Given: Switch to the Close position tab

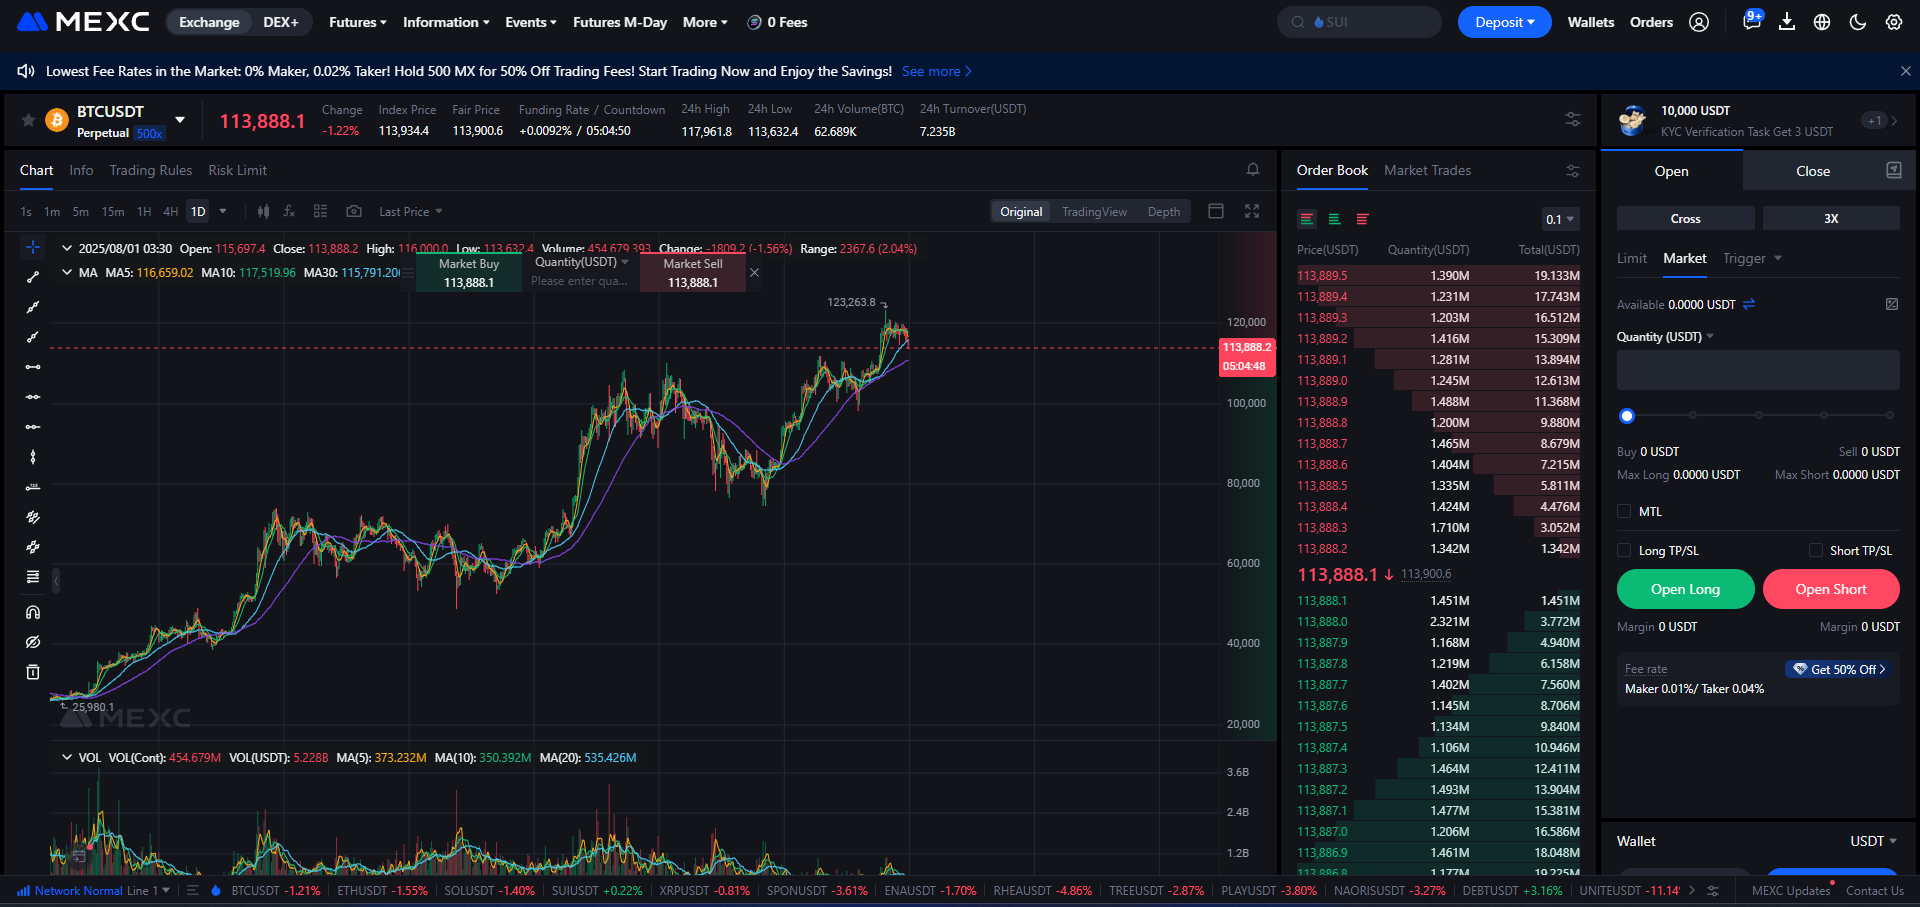Looking at the screenshot, I should pos(1812,171).
